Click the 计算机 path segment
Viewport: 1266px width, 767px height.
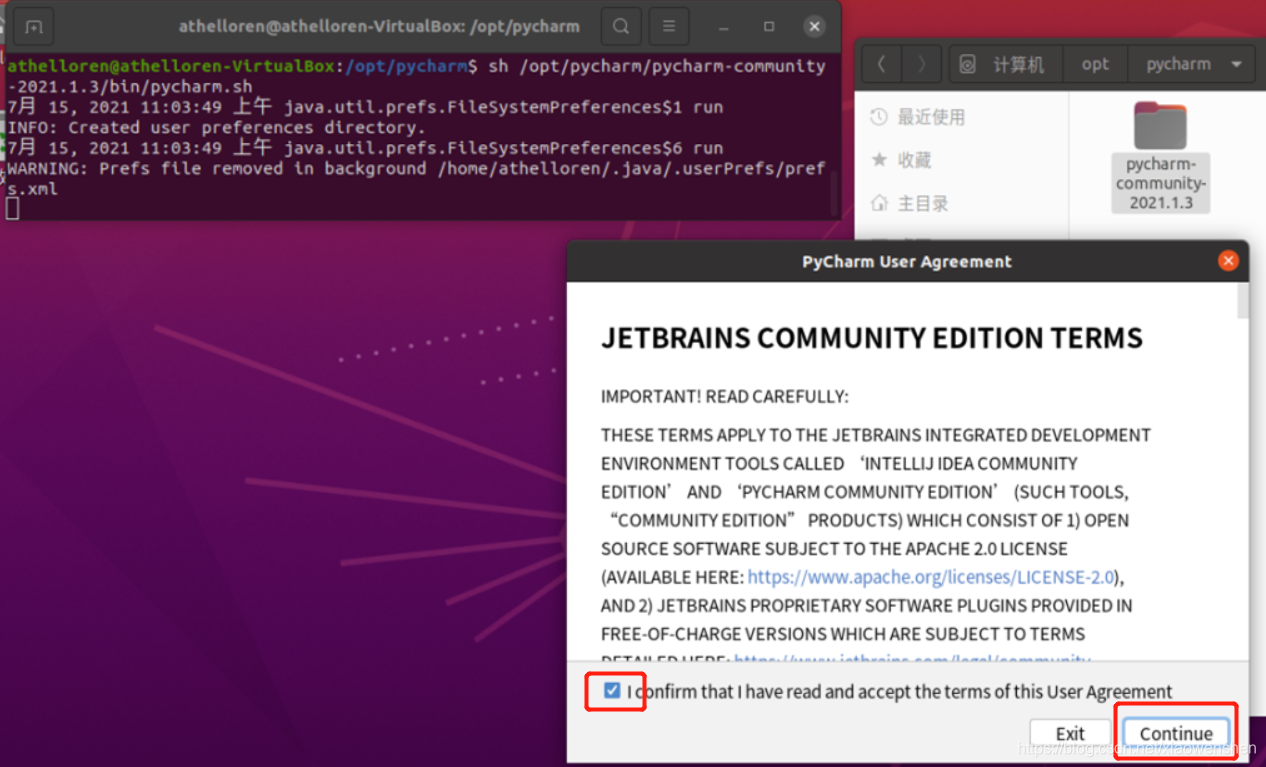pos(1007,64)
